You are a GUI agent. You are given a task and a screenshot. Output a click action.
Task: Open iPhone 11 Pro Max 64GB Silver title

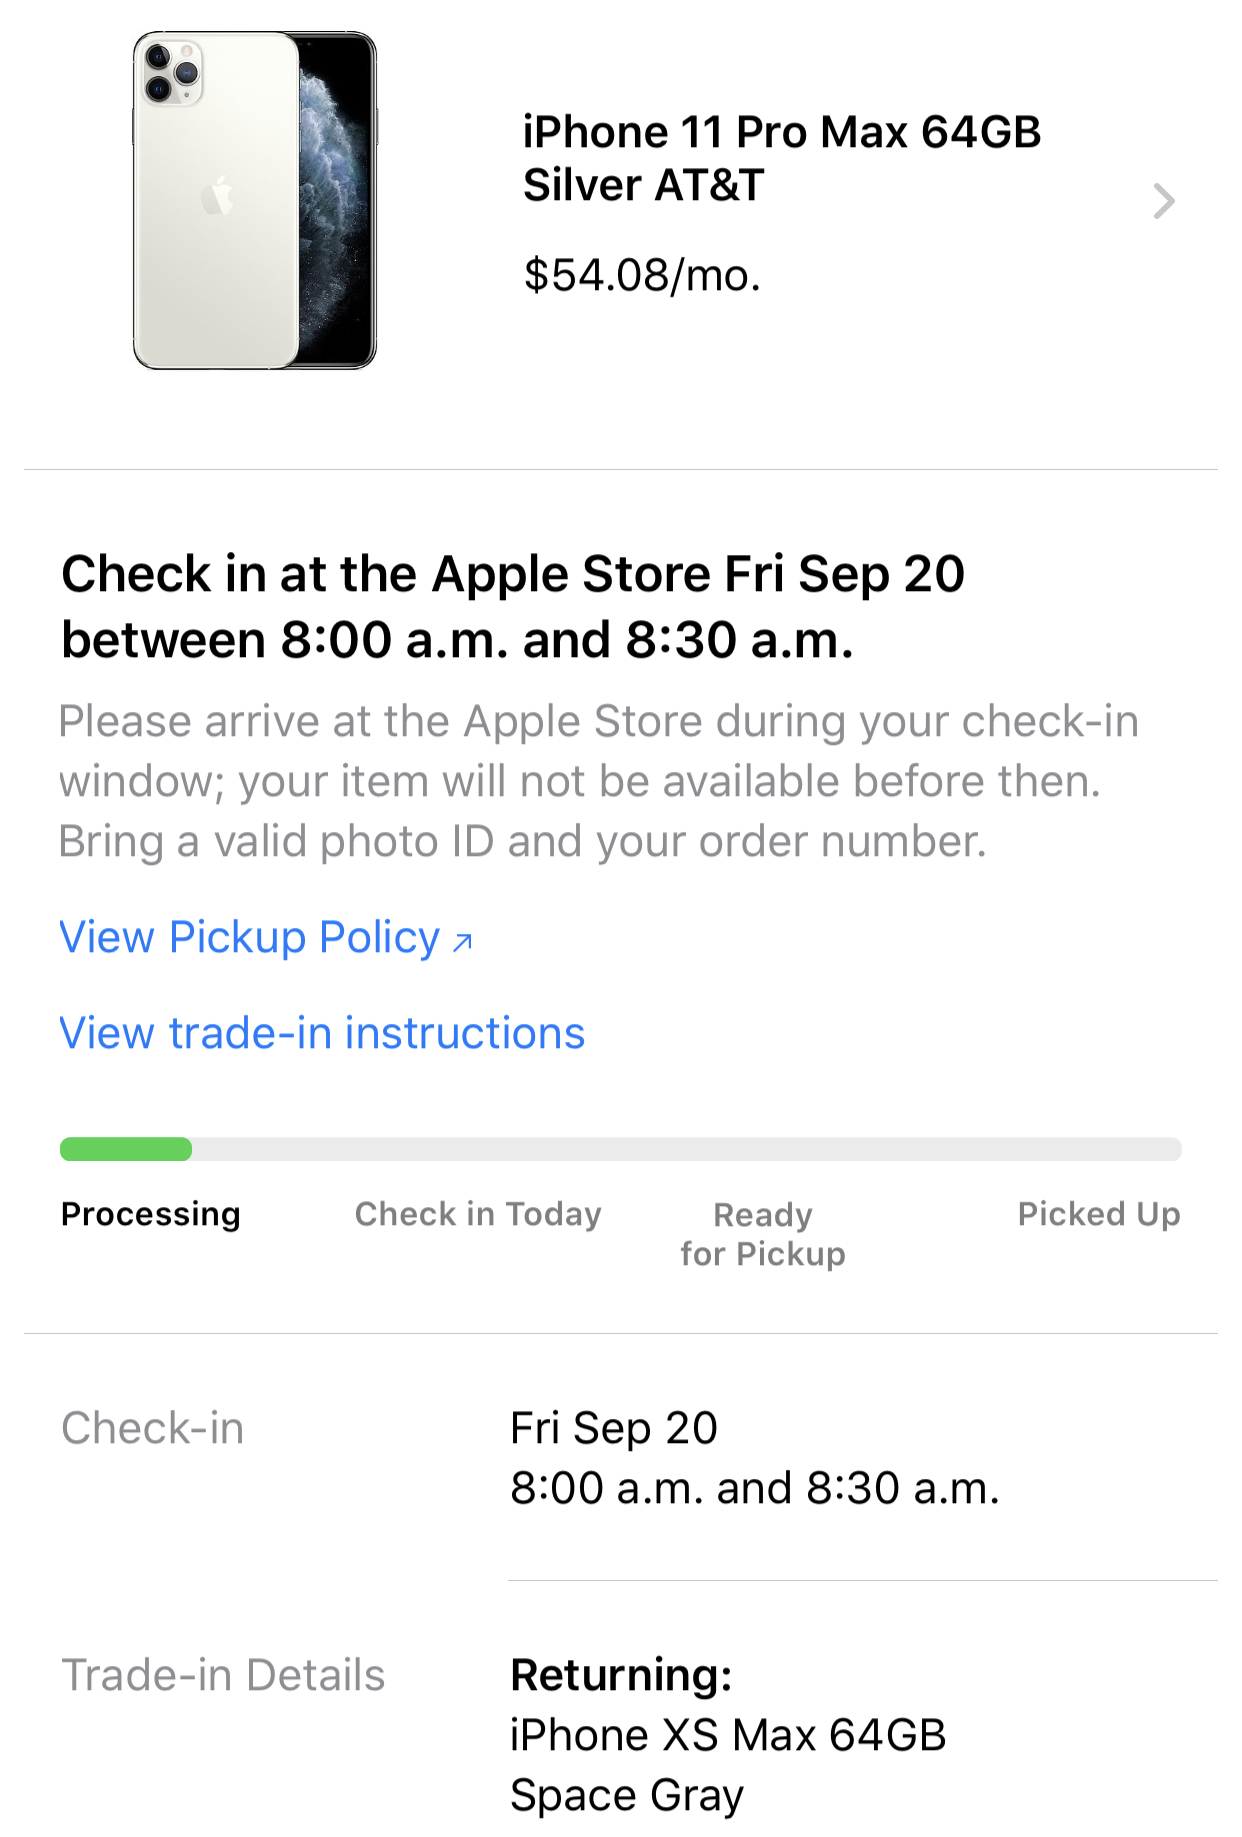click(x=781, y=158)
